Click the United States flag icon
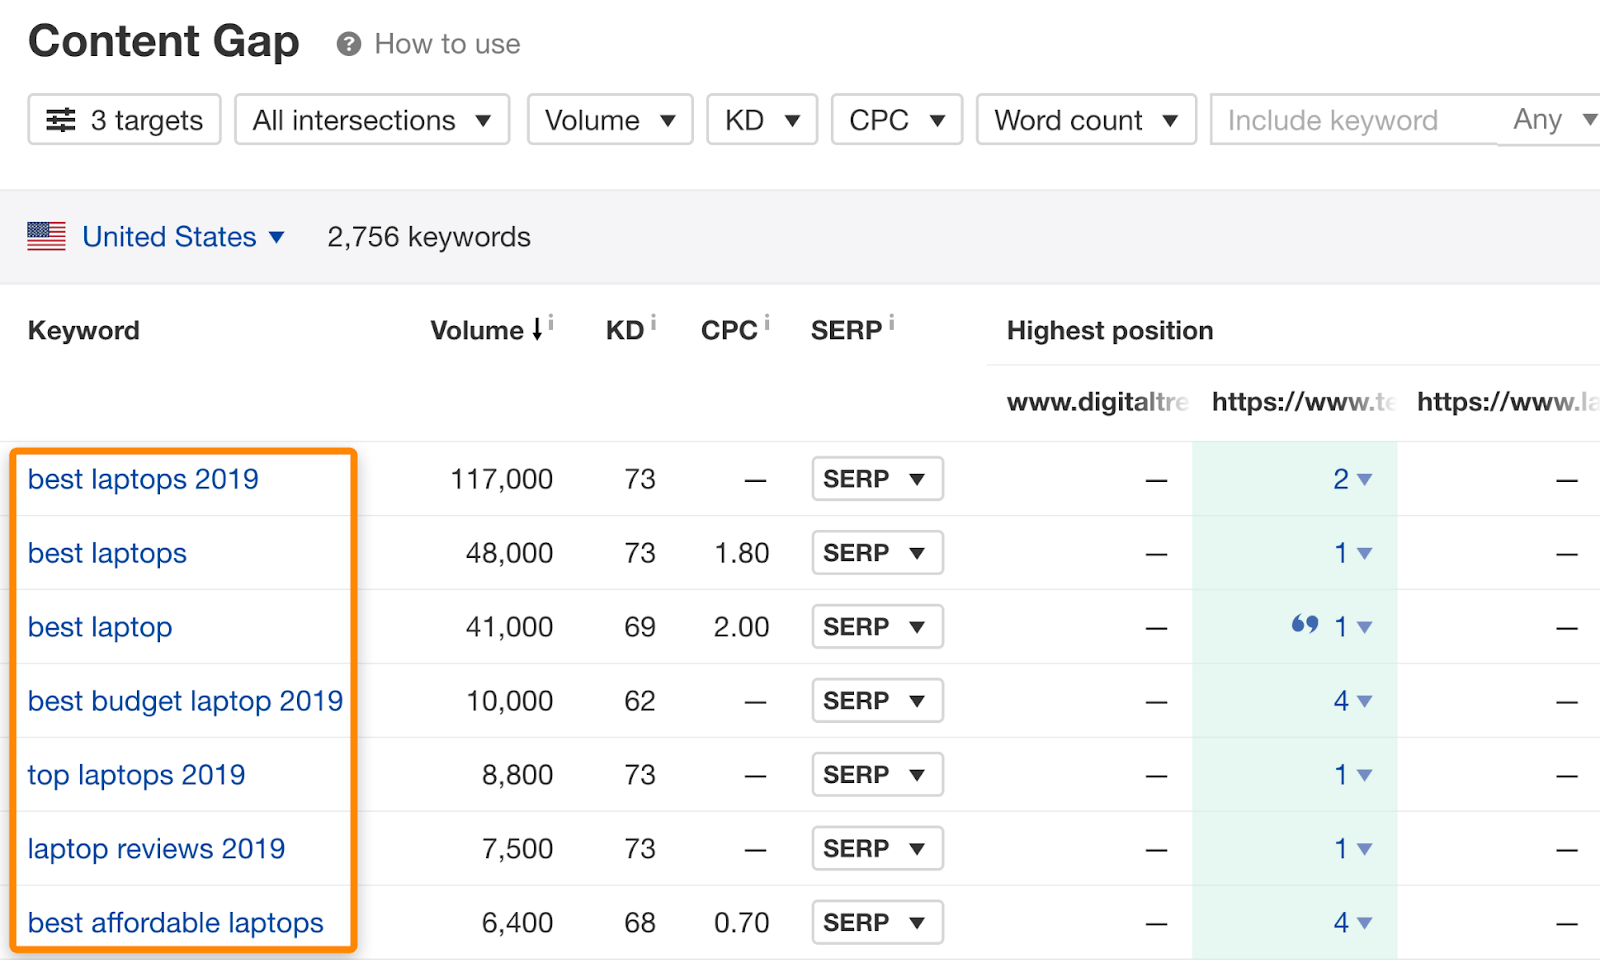Image resolution: width=1600 pixels, height=960 pixels. click(46, 237)
